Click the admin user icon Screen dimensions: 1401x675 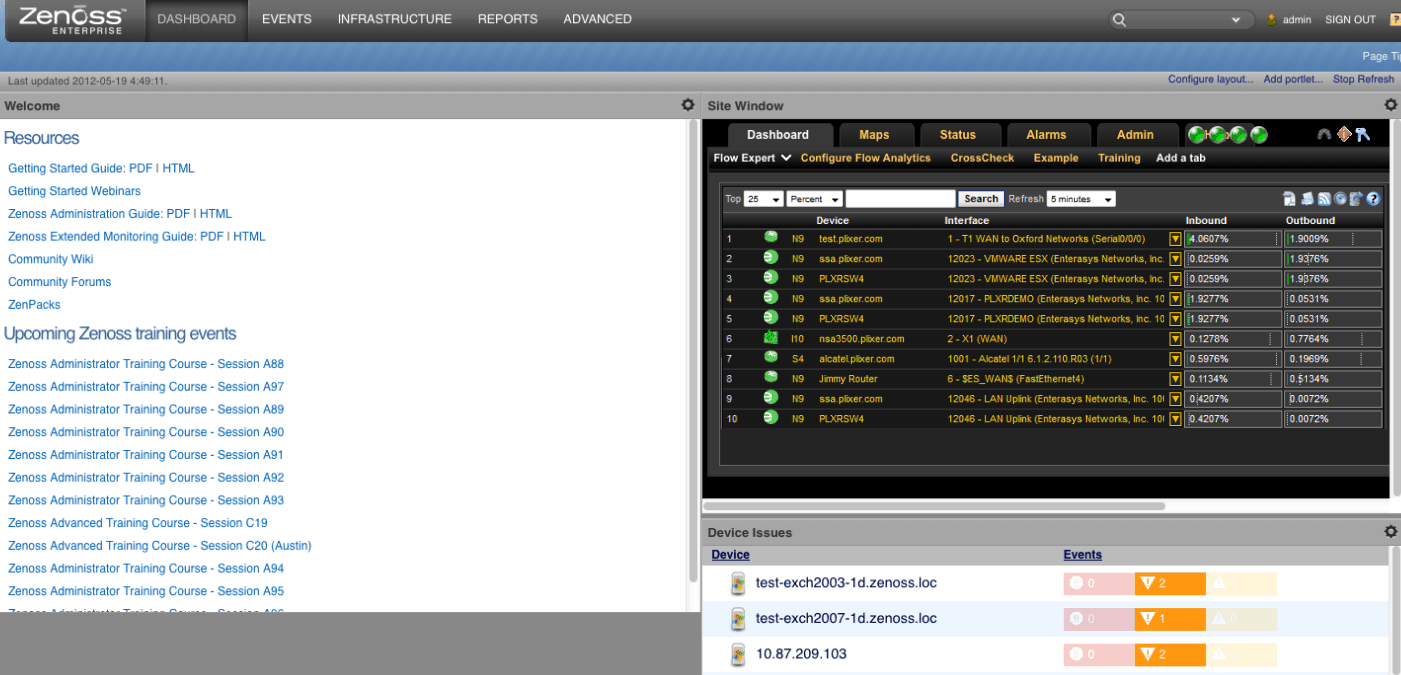click(x=1272, y=19)
